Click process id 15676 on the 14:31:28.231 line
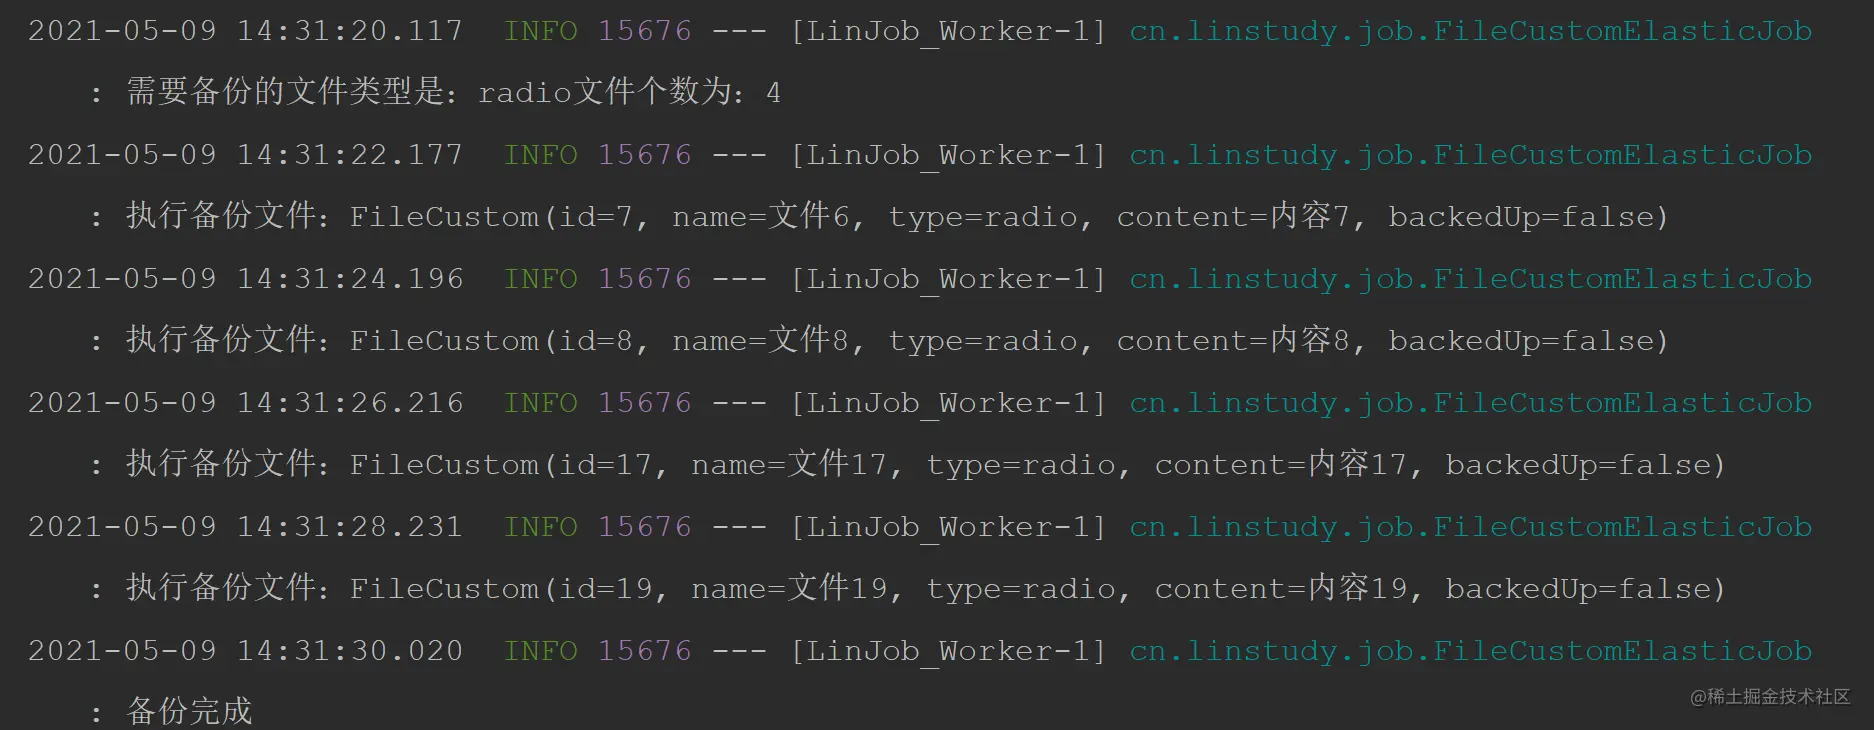This screenshot has width=1874, height=730. pyautogui.click(x=645, y=527)
